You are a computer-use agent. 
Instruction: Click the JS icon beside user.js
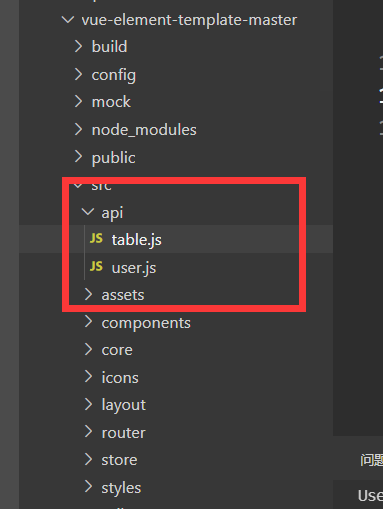96,266
